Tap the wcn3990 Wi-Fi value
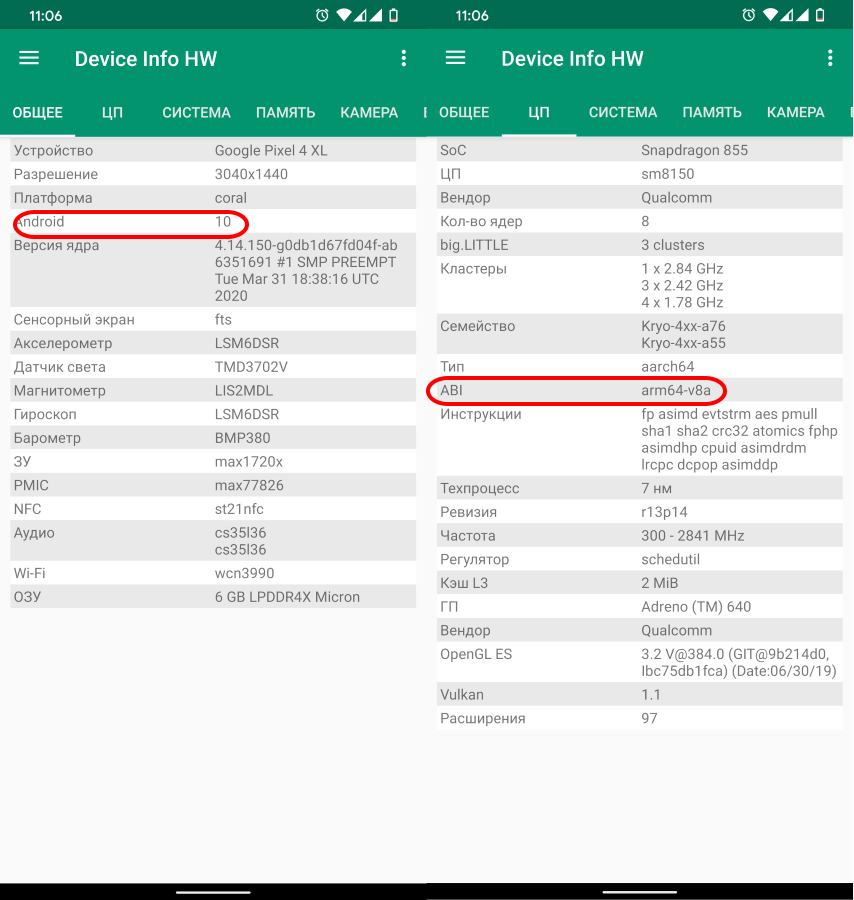This screenshot has height=900, width=854. pyautogui.click(x=244, y=573)
